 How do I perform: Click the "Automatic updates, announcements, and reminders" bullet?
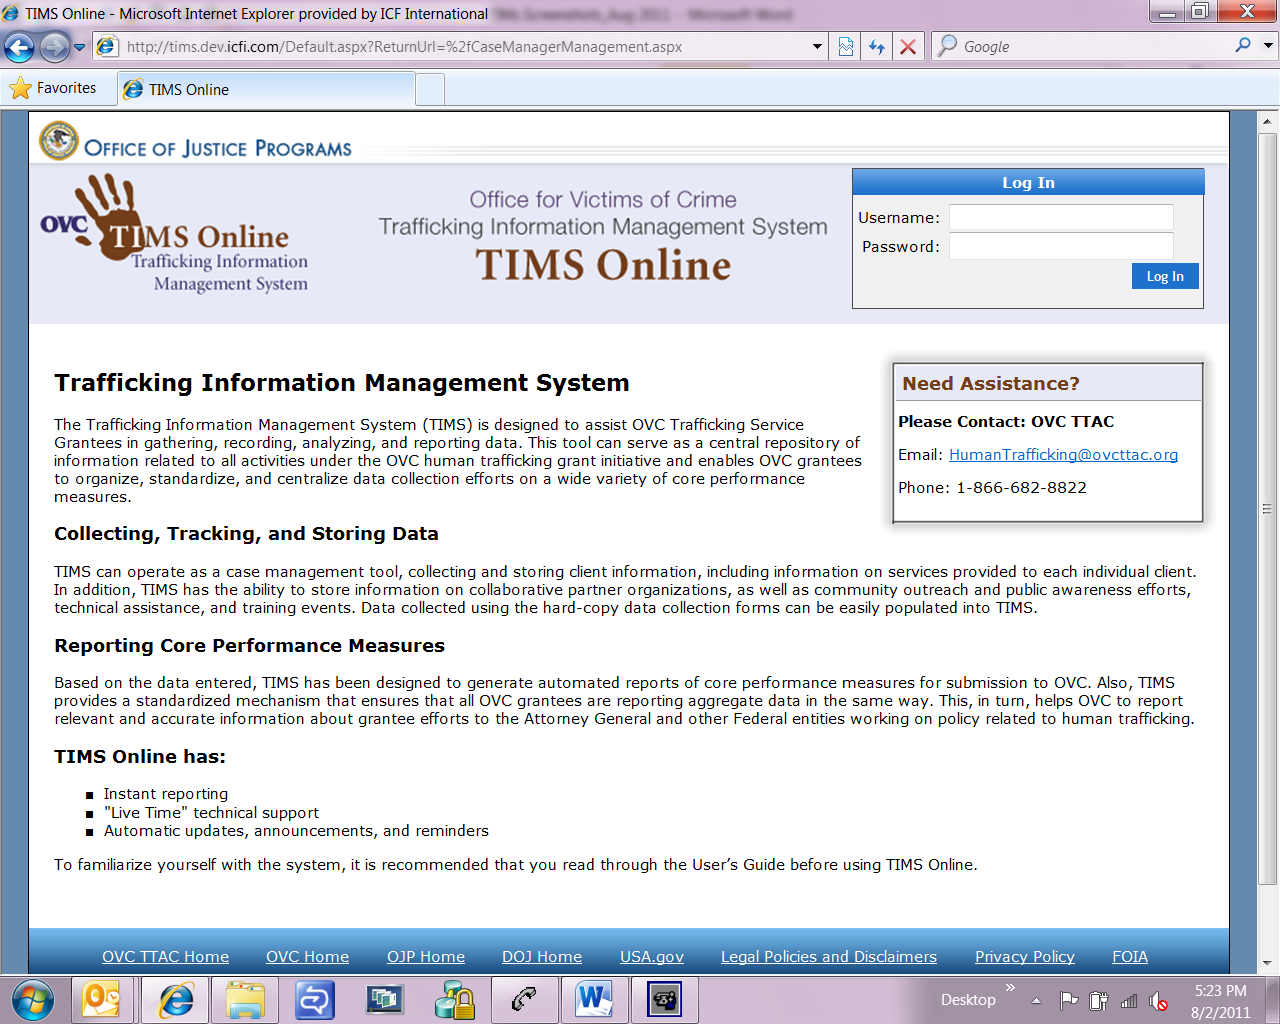(296, 831)
